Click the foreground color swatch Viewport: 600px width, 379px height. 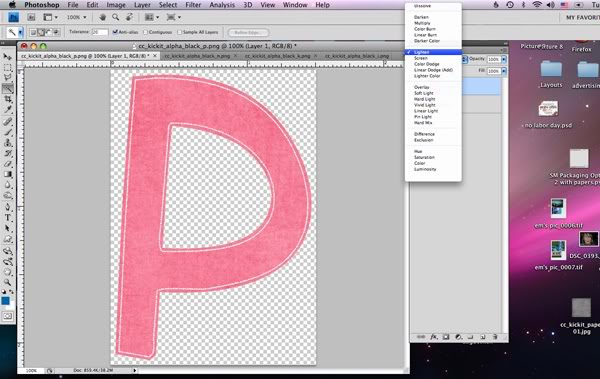(x=5, y=301)
